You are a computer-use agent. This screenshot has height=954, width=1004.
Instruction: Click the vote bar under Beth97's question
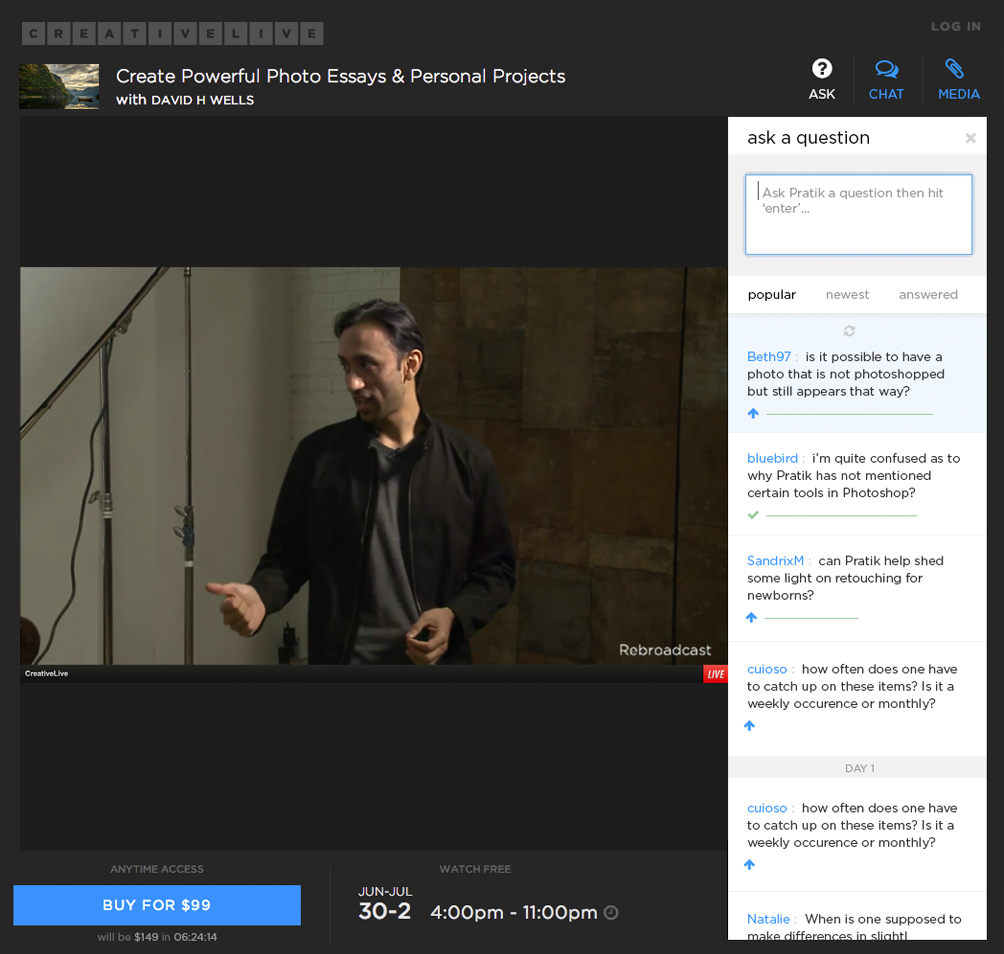point(849,414)
